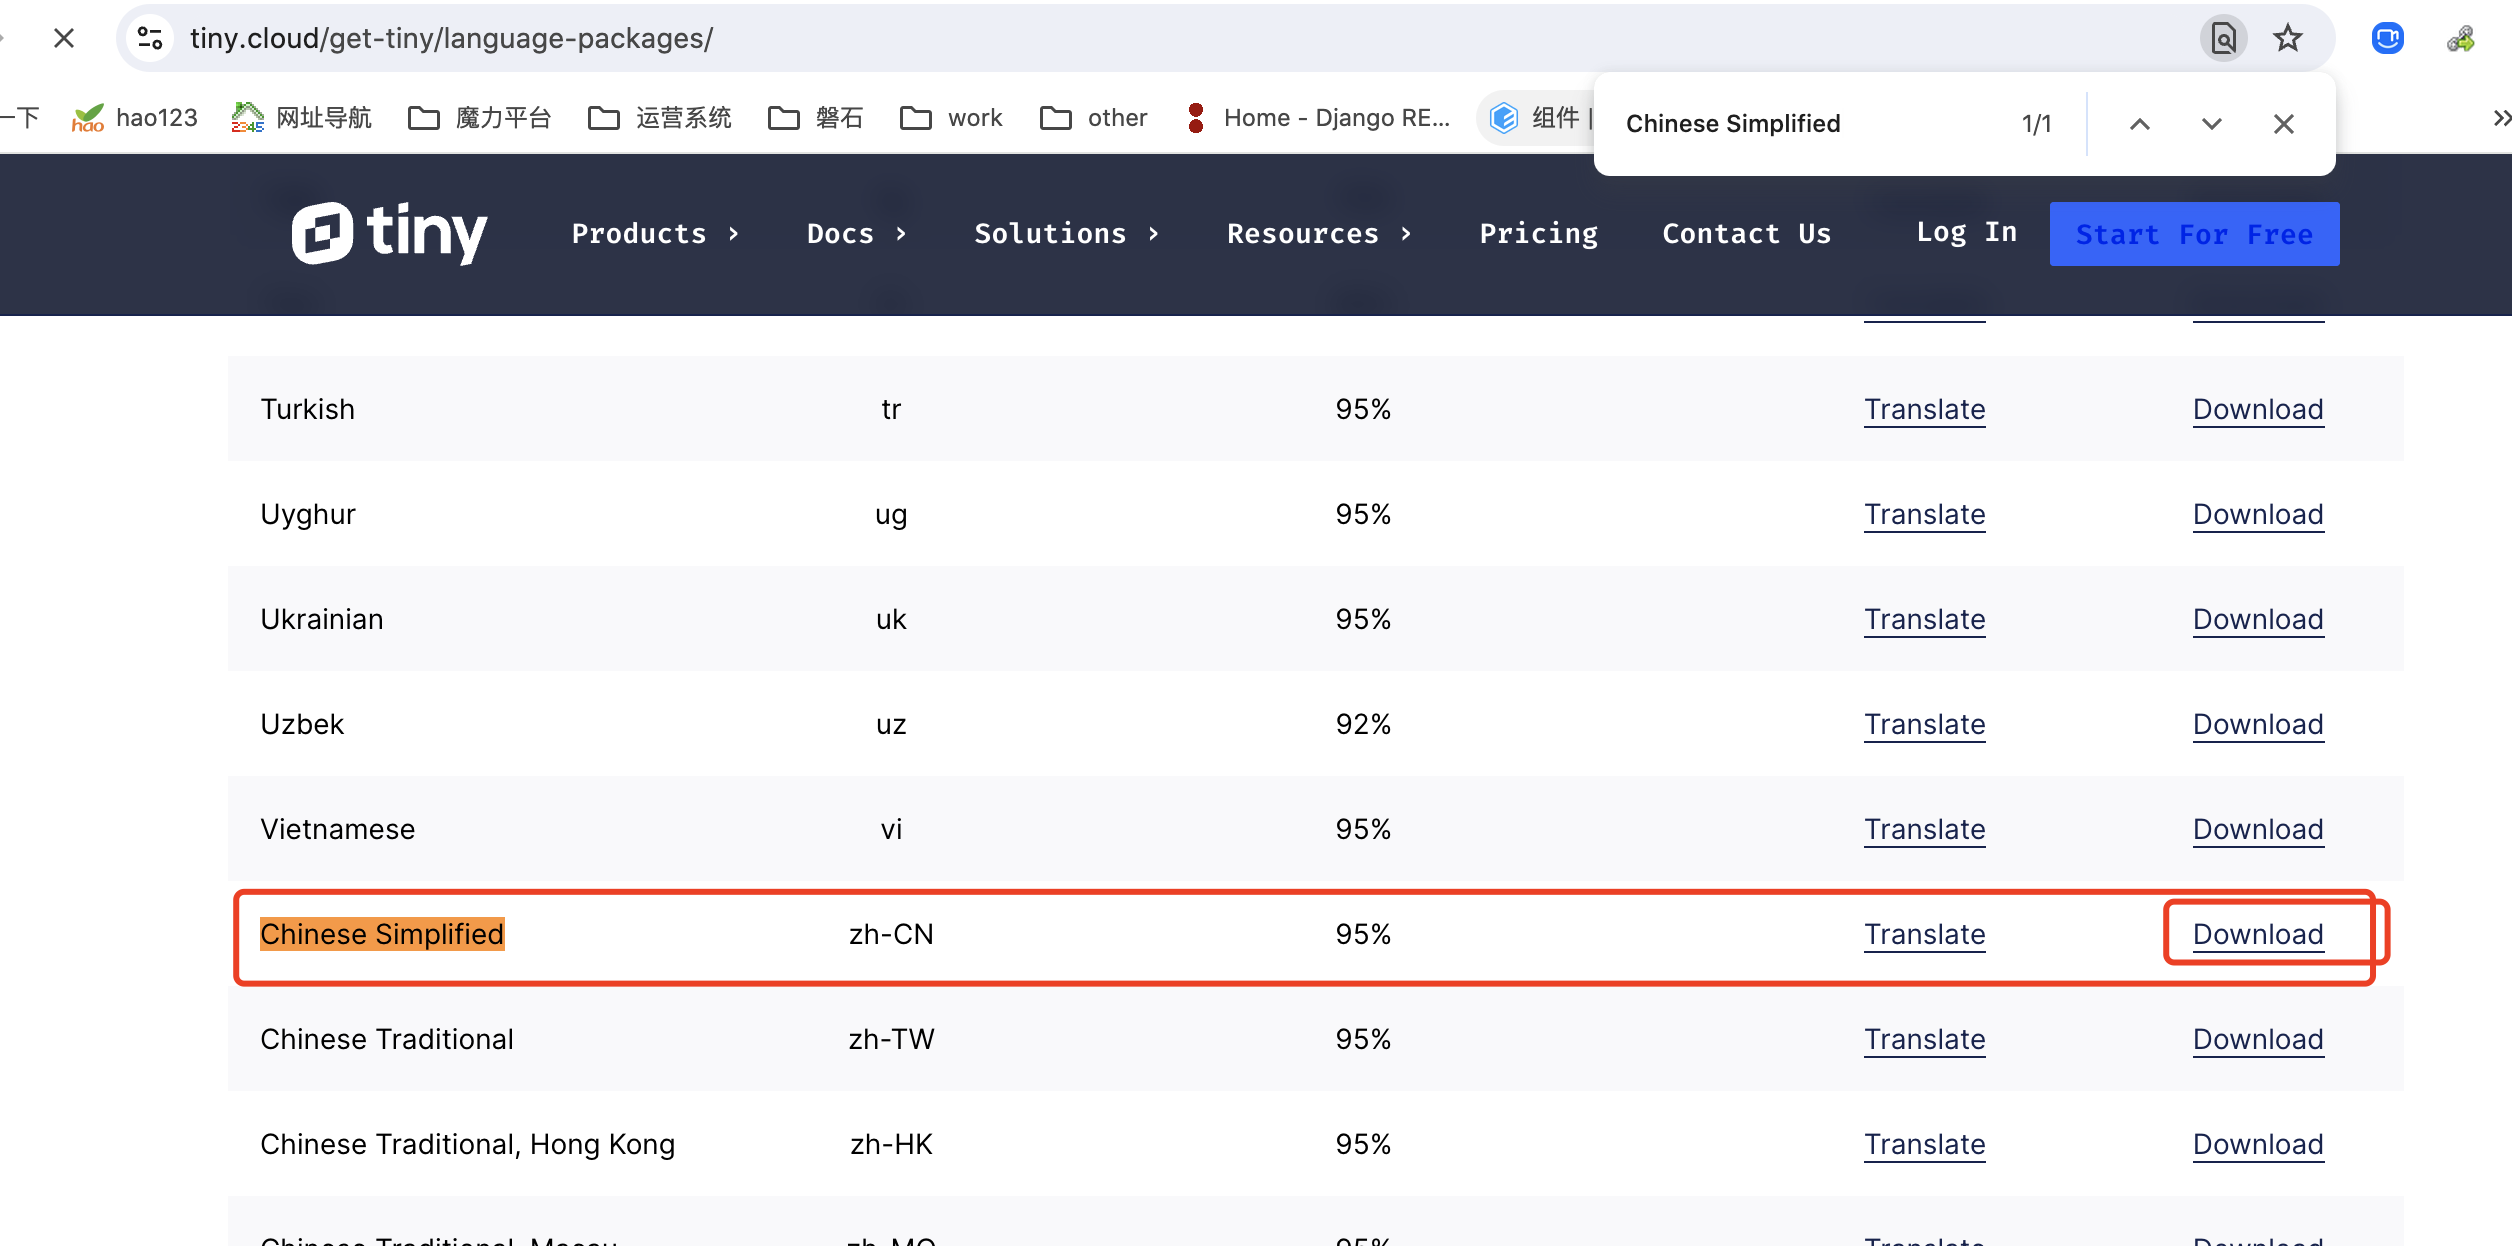Viewport: 2512px width, 1246px height.
Task: Expand the Docs menu
Action: point(856,234)
